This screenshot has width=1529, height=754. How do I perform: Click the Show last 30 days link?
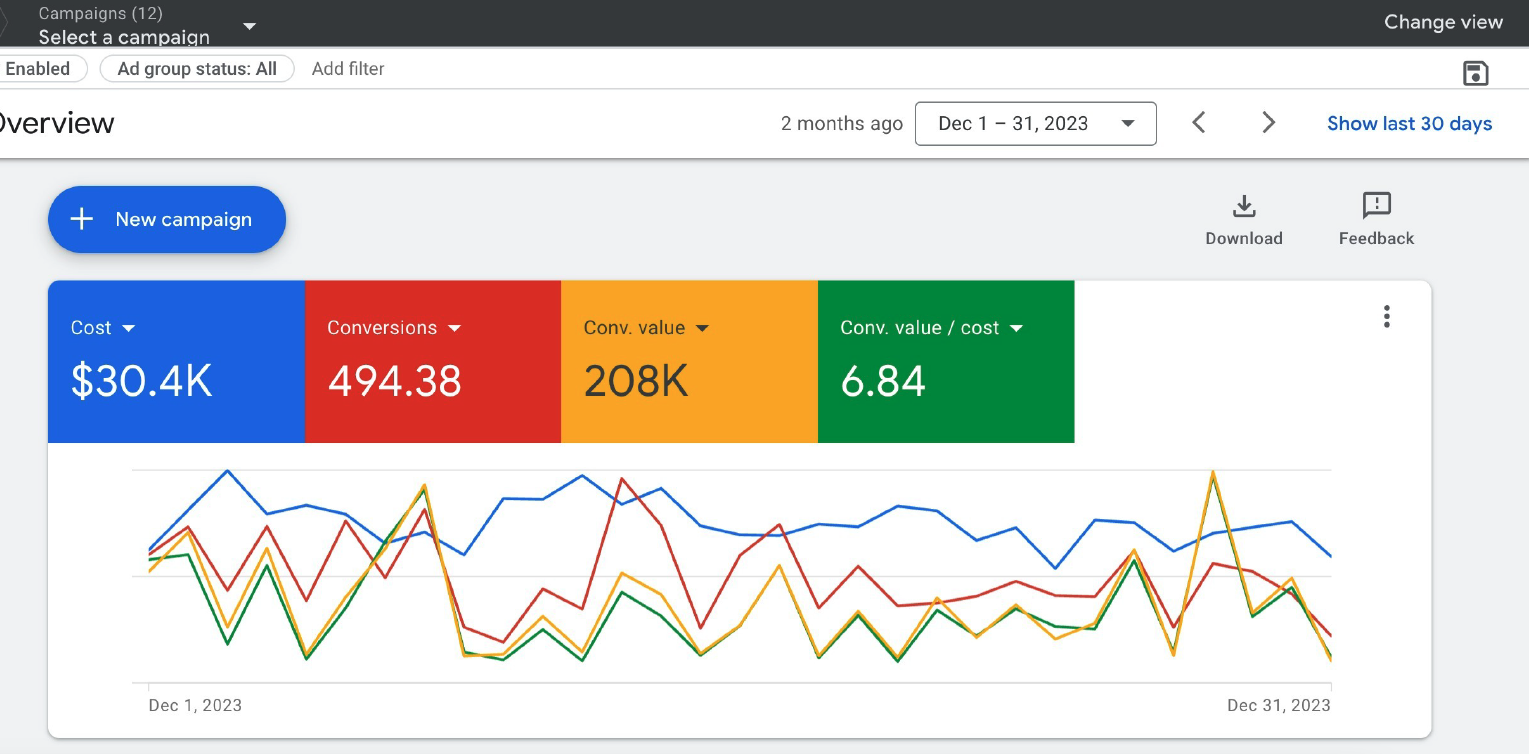pos(1409,124)
